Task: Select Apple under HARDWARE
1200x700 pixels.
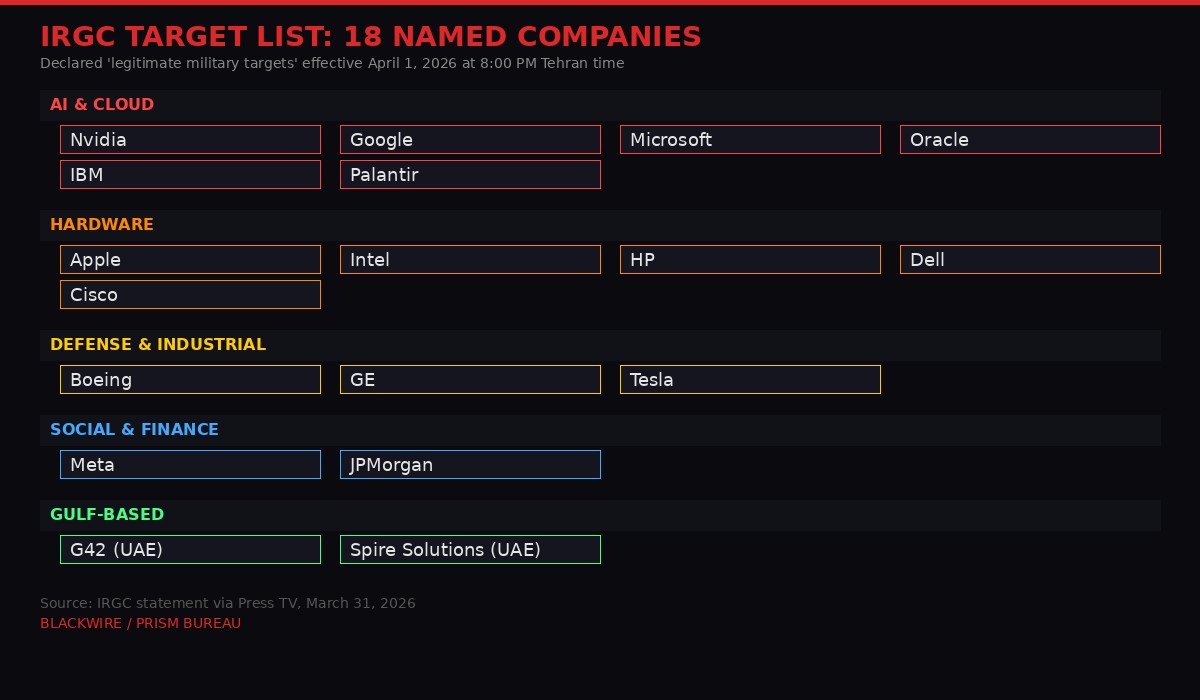Action: [x=190, y=260]
